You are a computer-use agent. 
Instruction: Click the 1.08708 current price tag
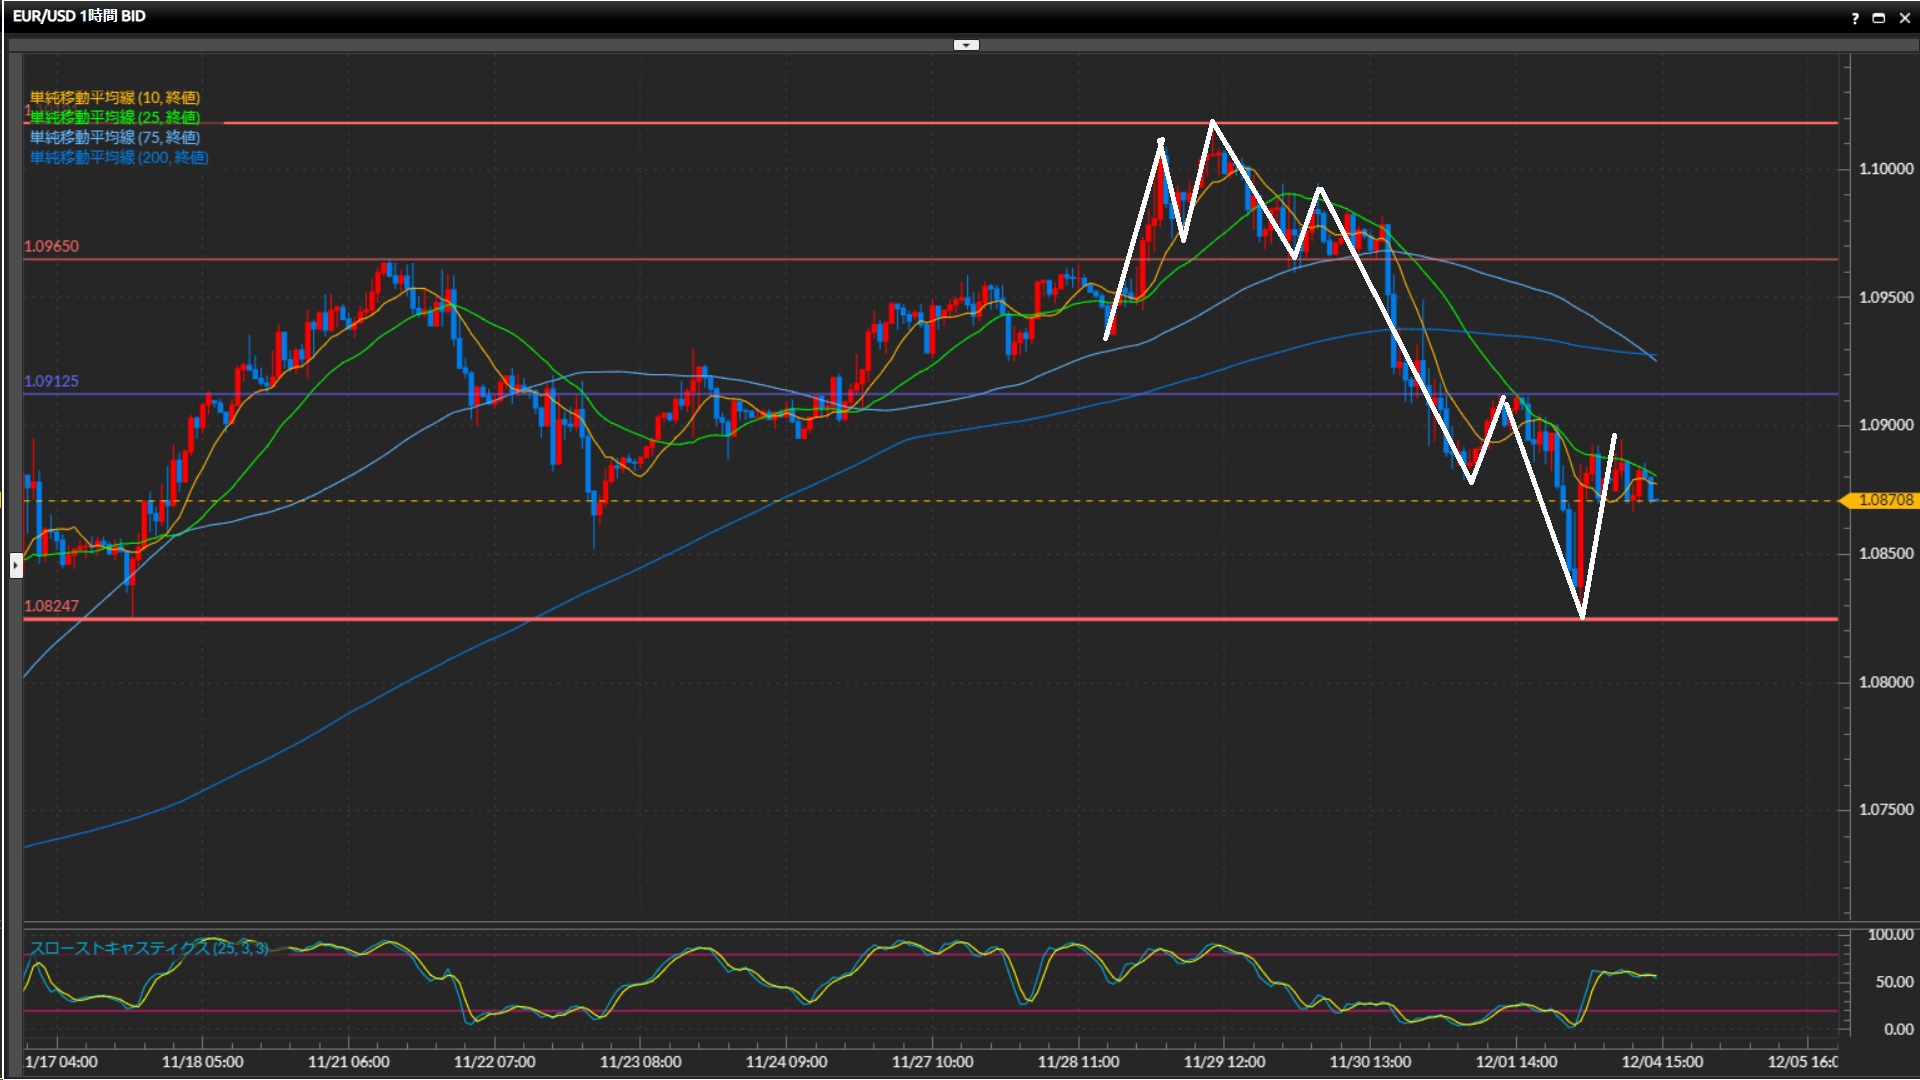(1884, 500)
